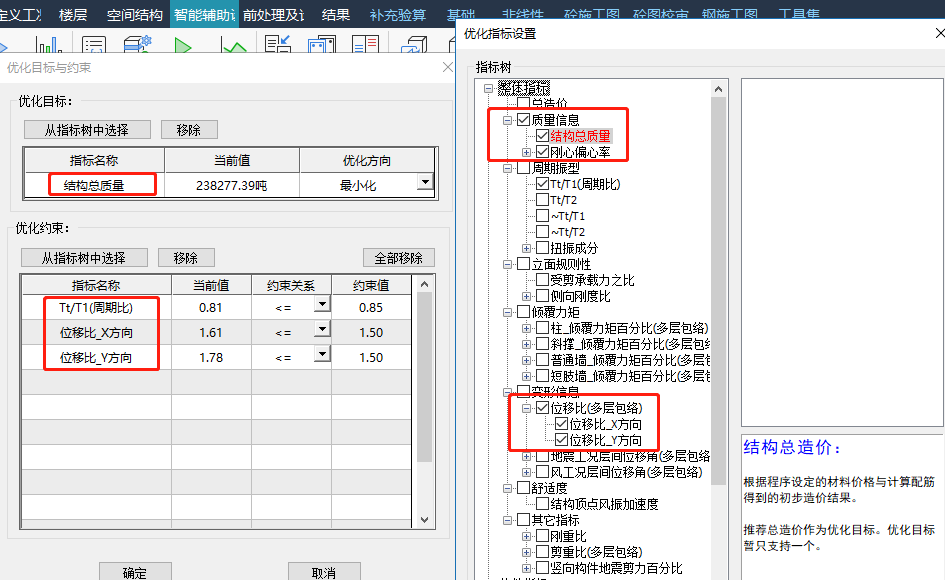The image size is (945, 580).
Task: Enable the Tt/T2 checkbox
Action: 542,200
